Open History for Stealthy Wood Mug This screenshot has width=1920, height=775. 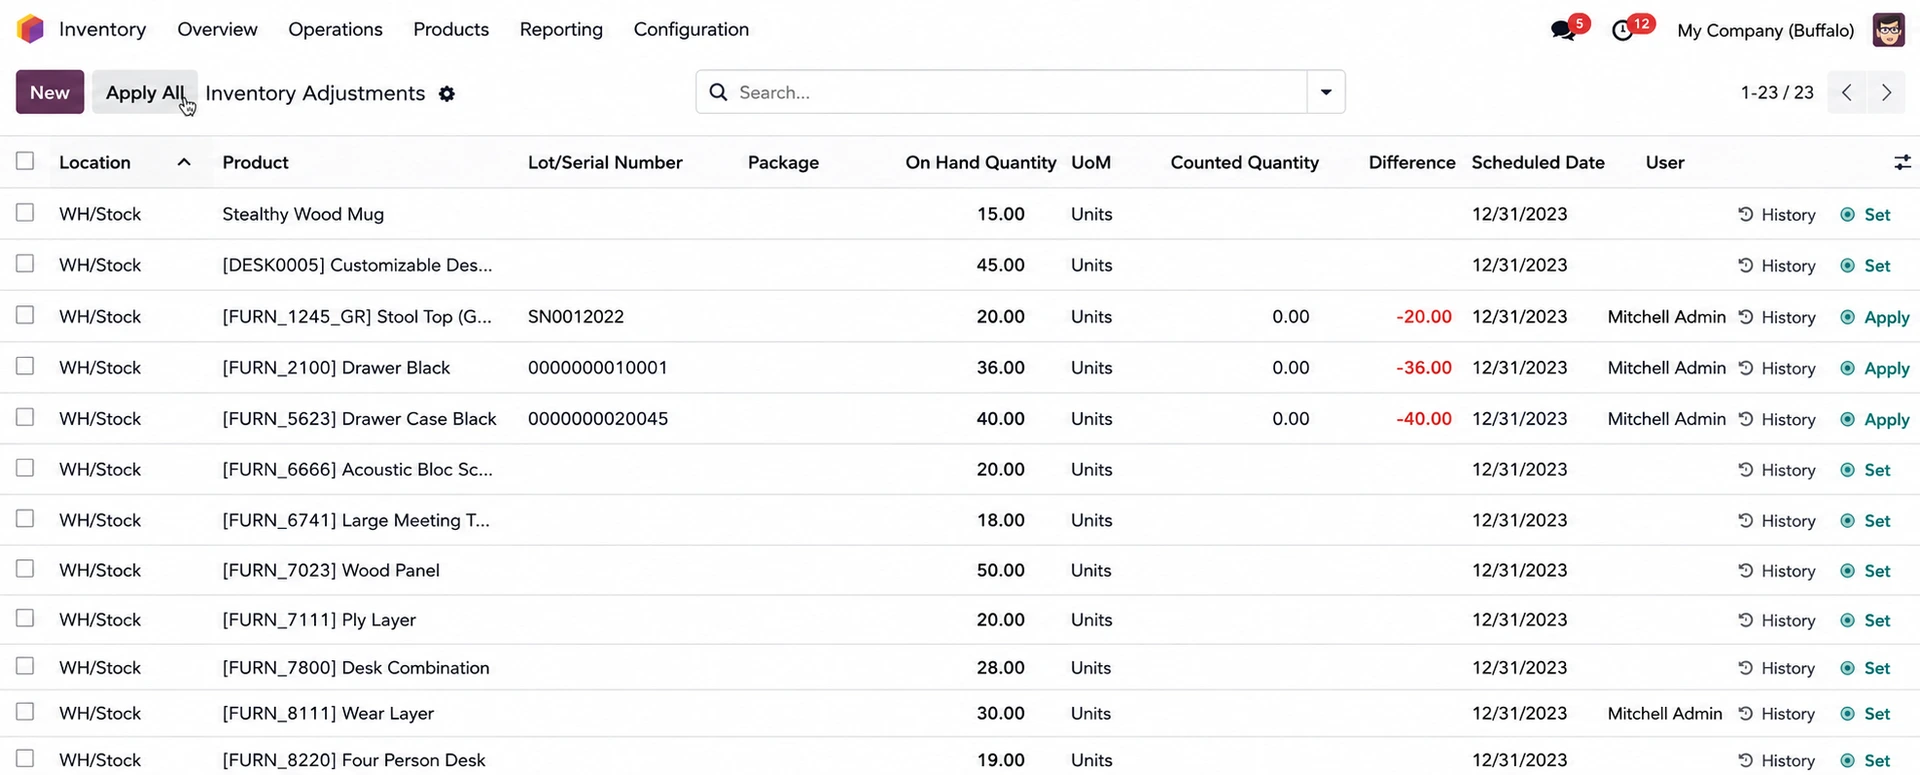(x=1777, y=215)
